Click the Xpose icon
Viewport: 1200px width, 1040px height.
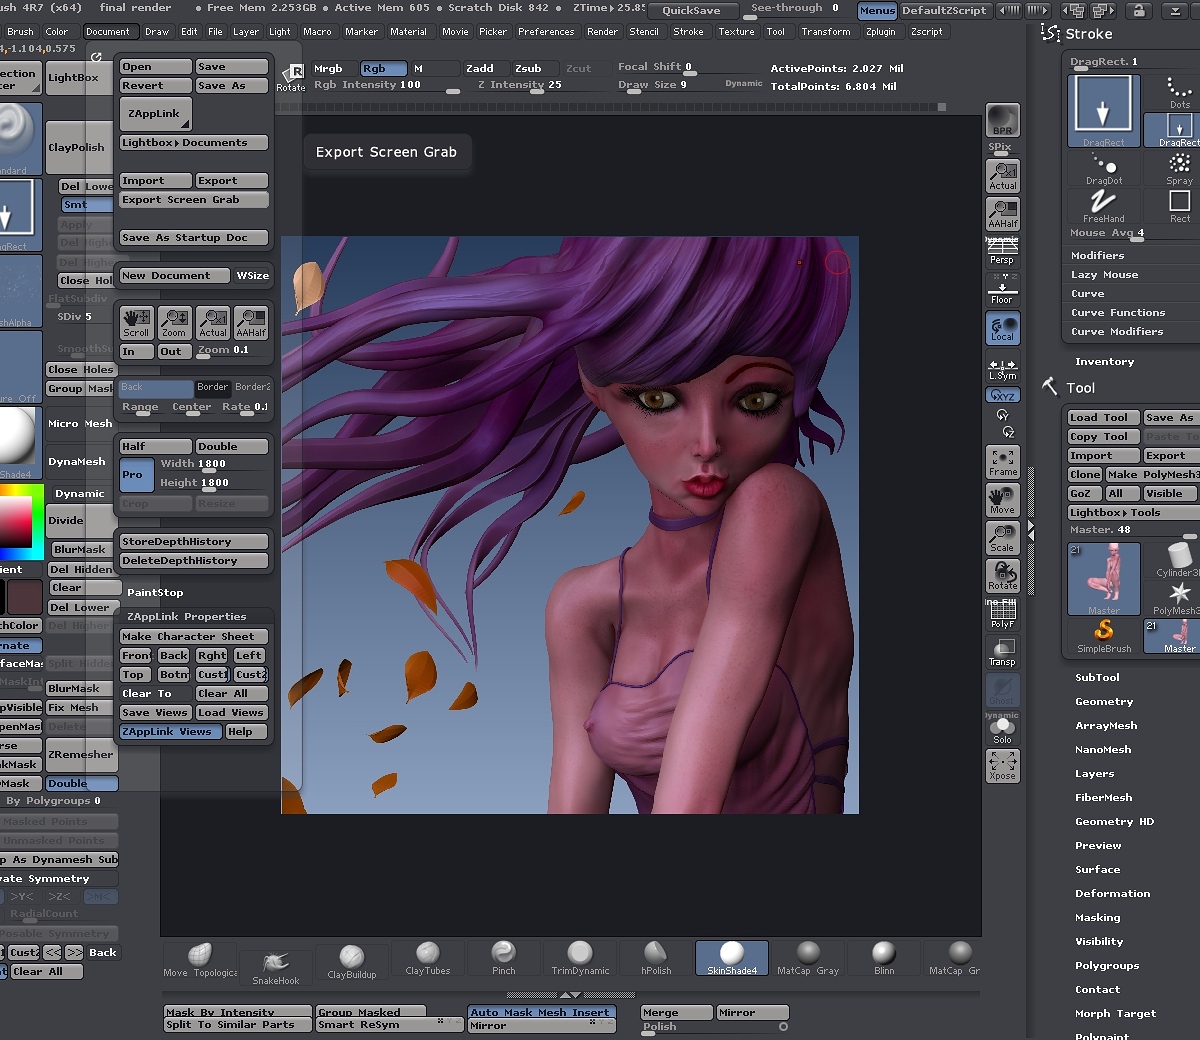1003,767
